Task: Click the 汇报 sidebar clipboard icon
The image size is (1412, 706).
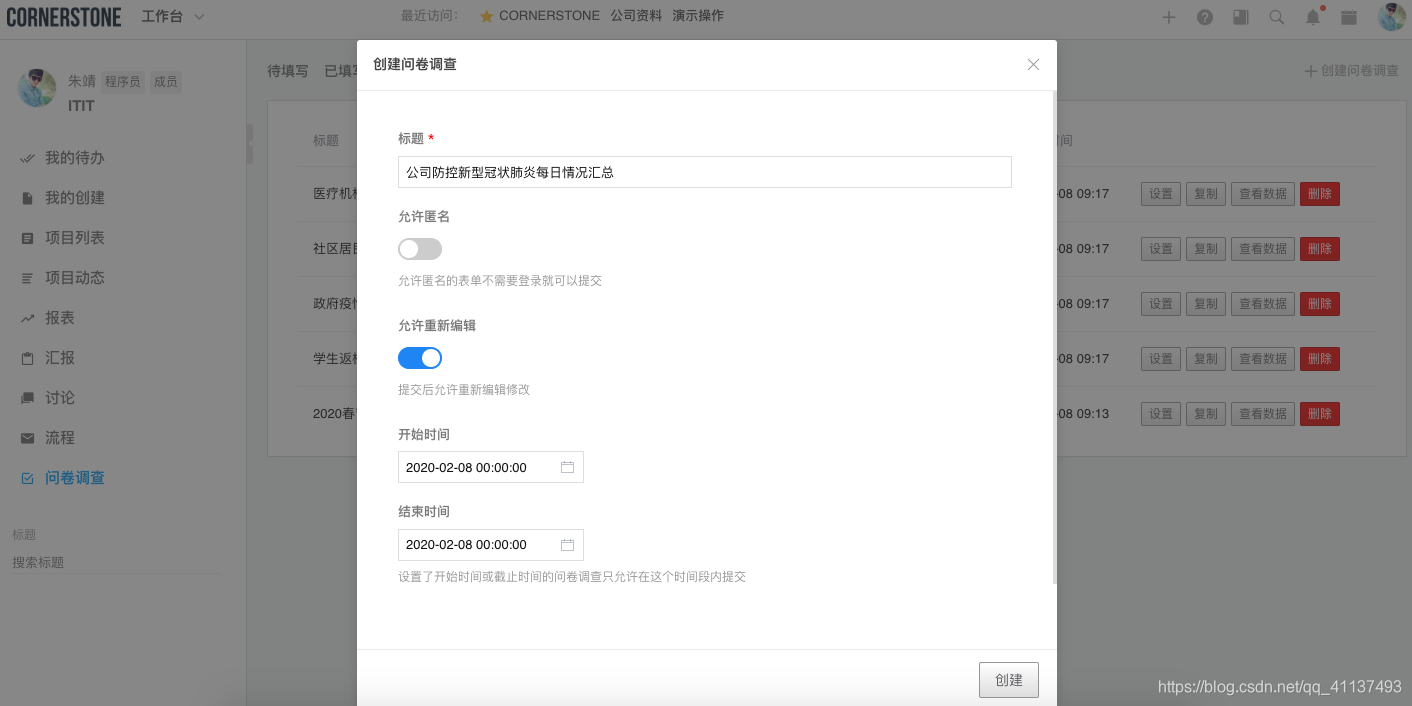Action: click(27, 358)
